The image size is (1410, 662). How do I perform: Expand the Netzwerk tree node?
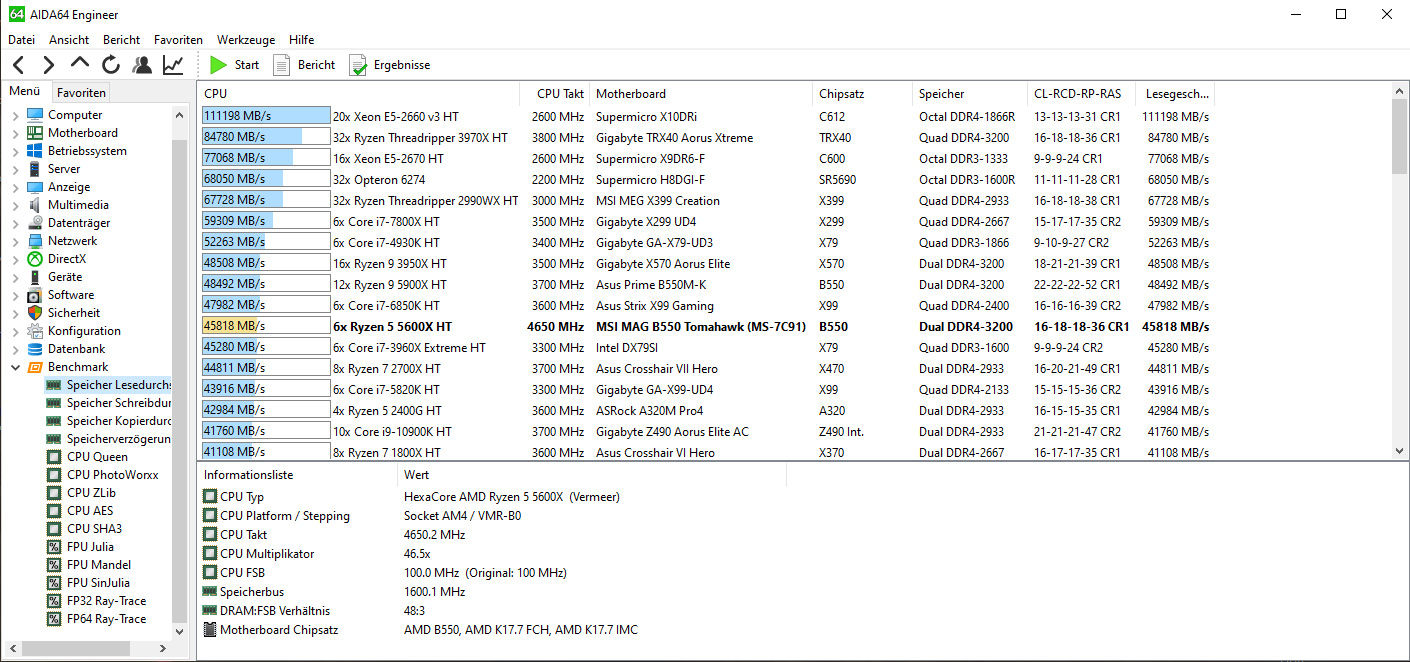(15, 241)
